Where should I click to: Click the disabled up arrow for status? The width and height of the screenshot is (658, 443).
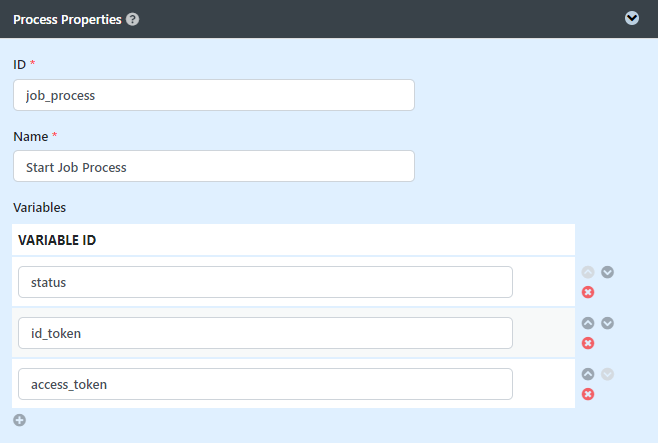[588, 272]
